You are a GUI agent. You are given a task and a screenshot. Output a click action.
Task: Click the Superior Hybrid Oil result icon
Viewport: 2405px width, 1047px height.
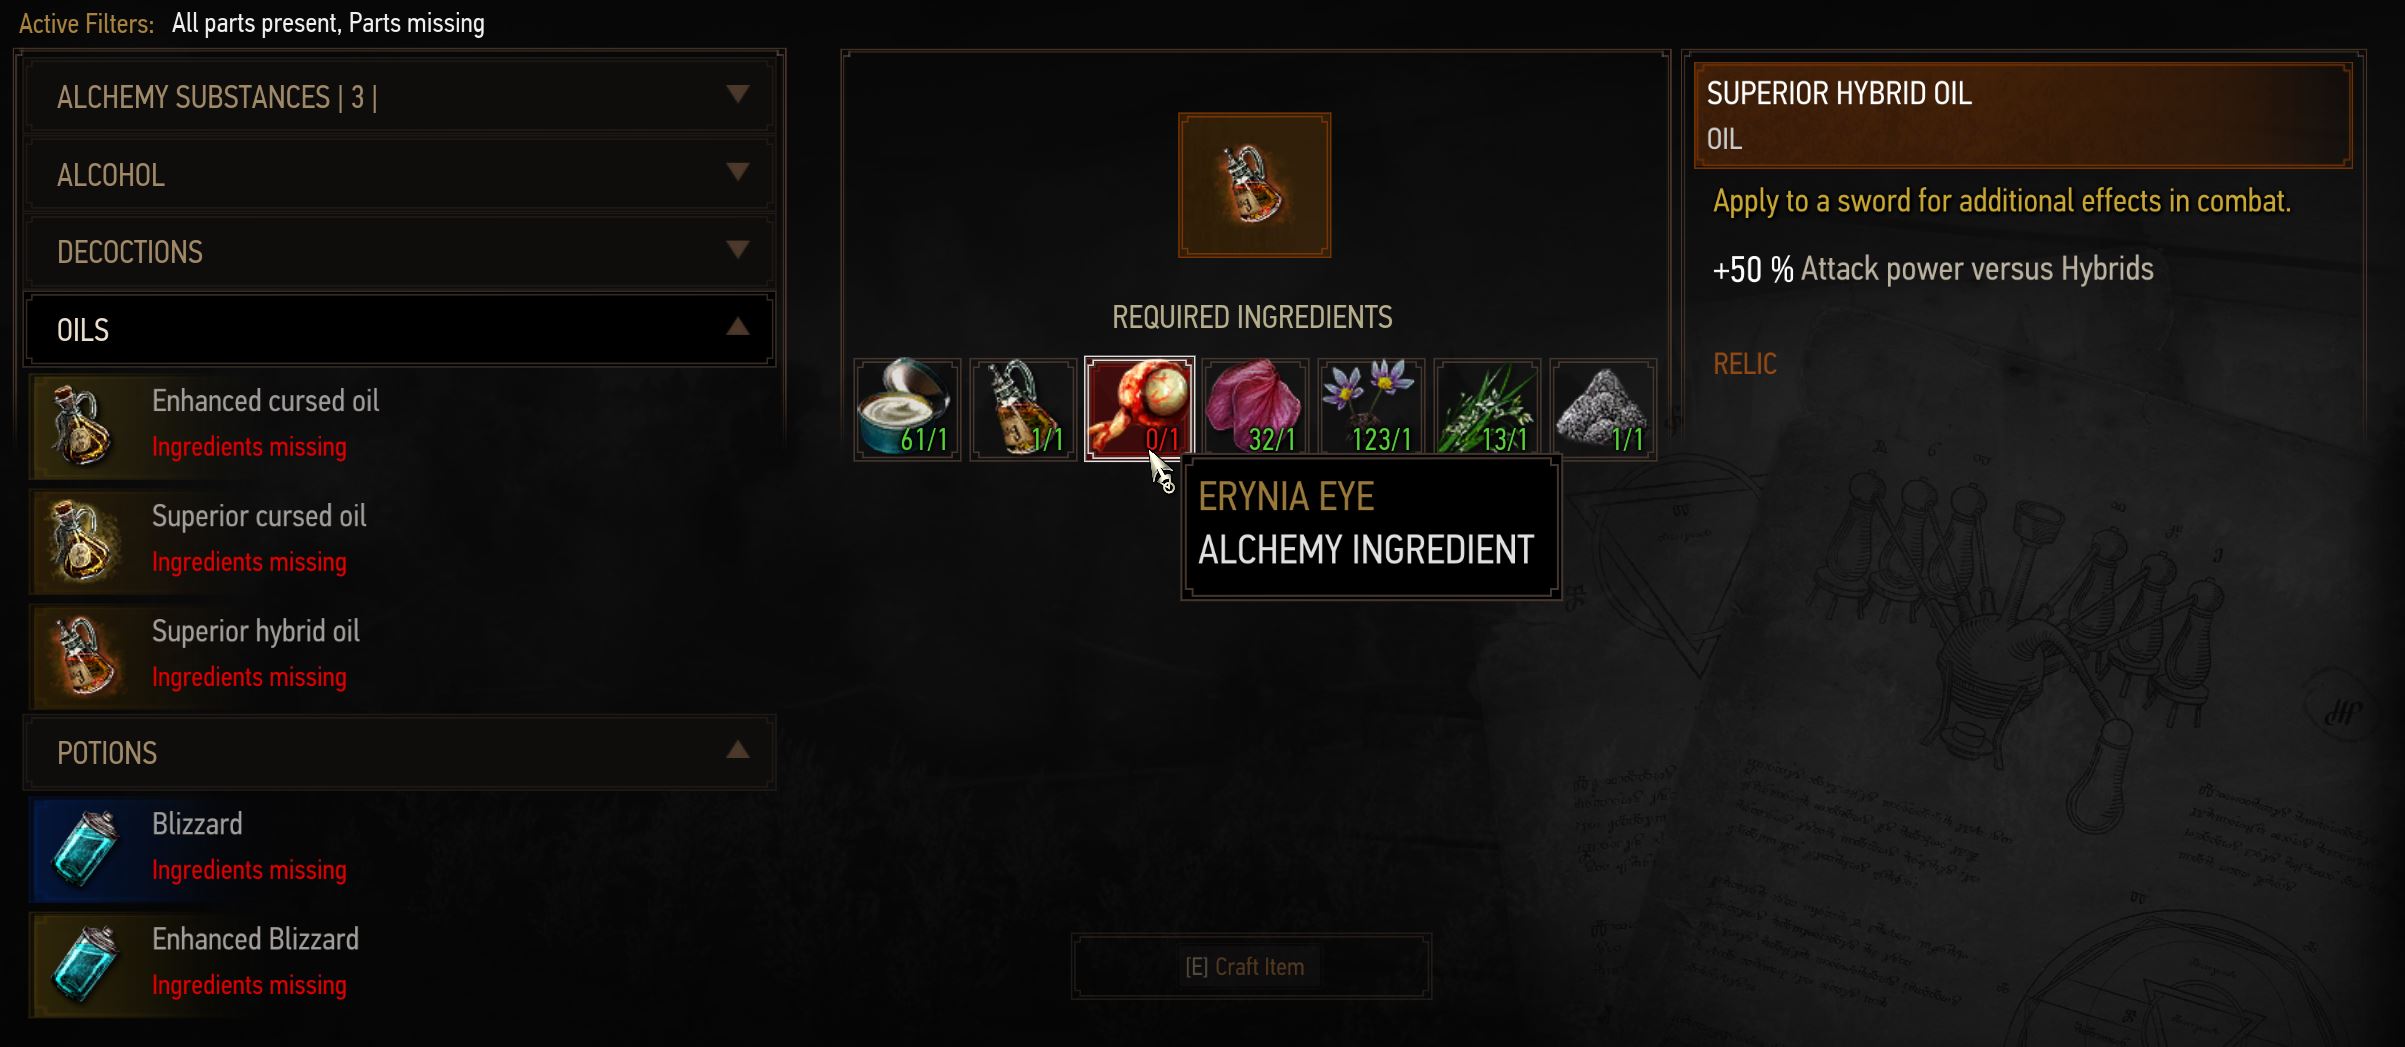point(1254,185)
